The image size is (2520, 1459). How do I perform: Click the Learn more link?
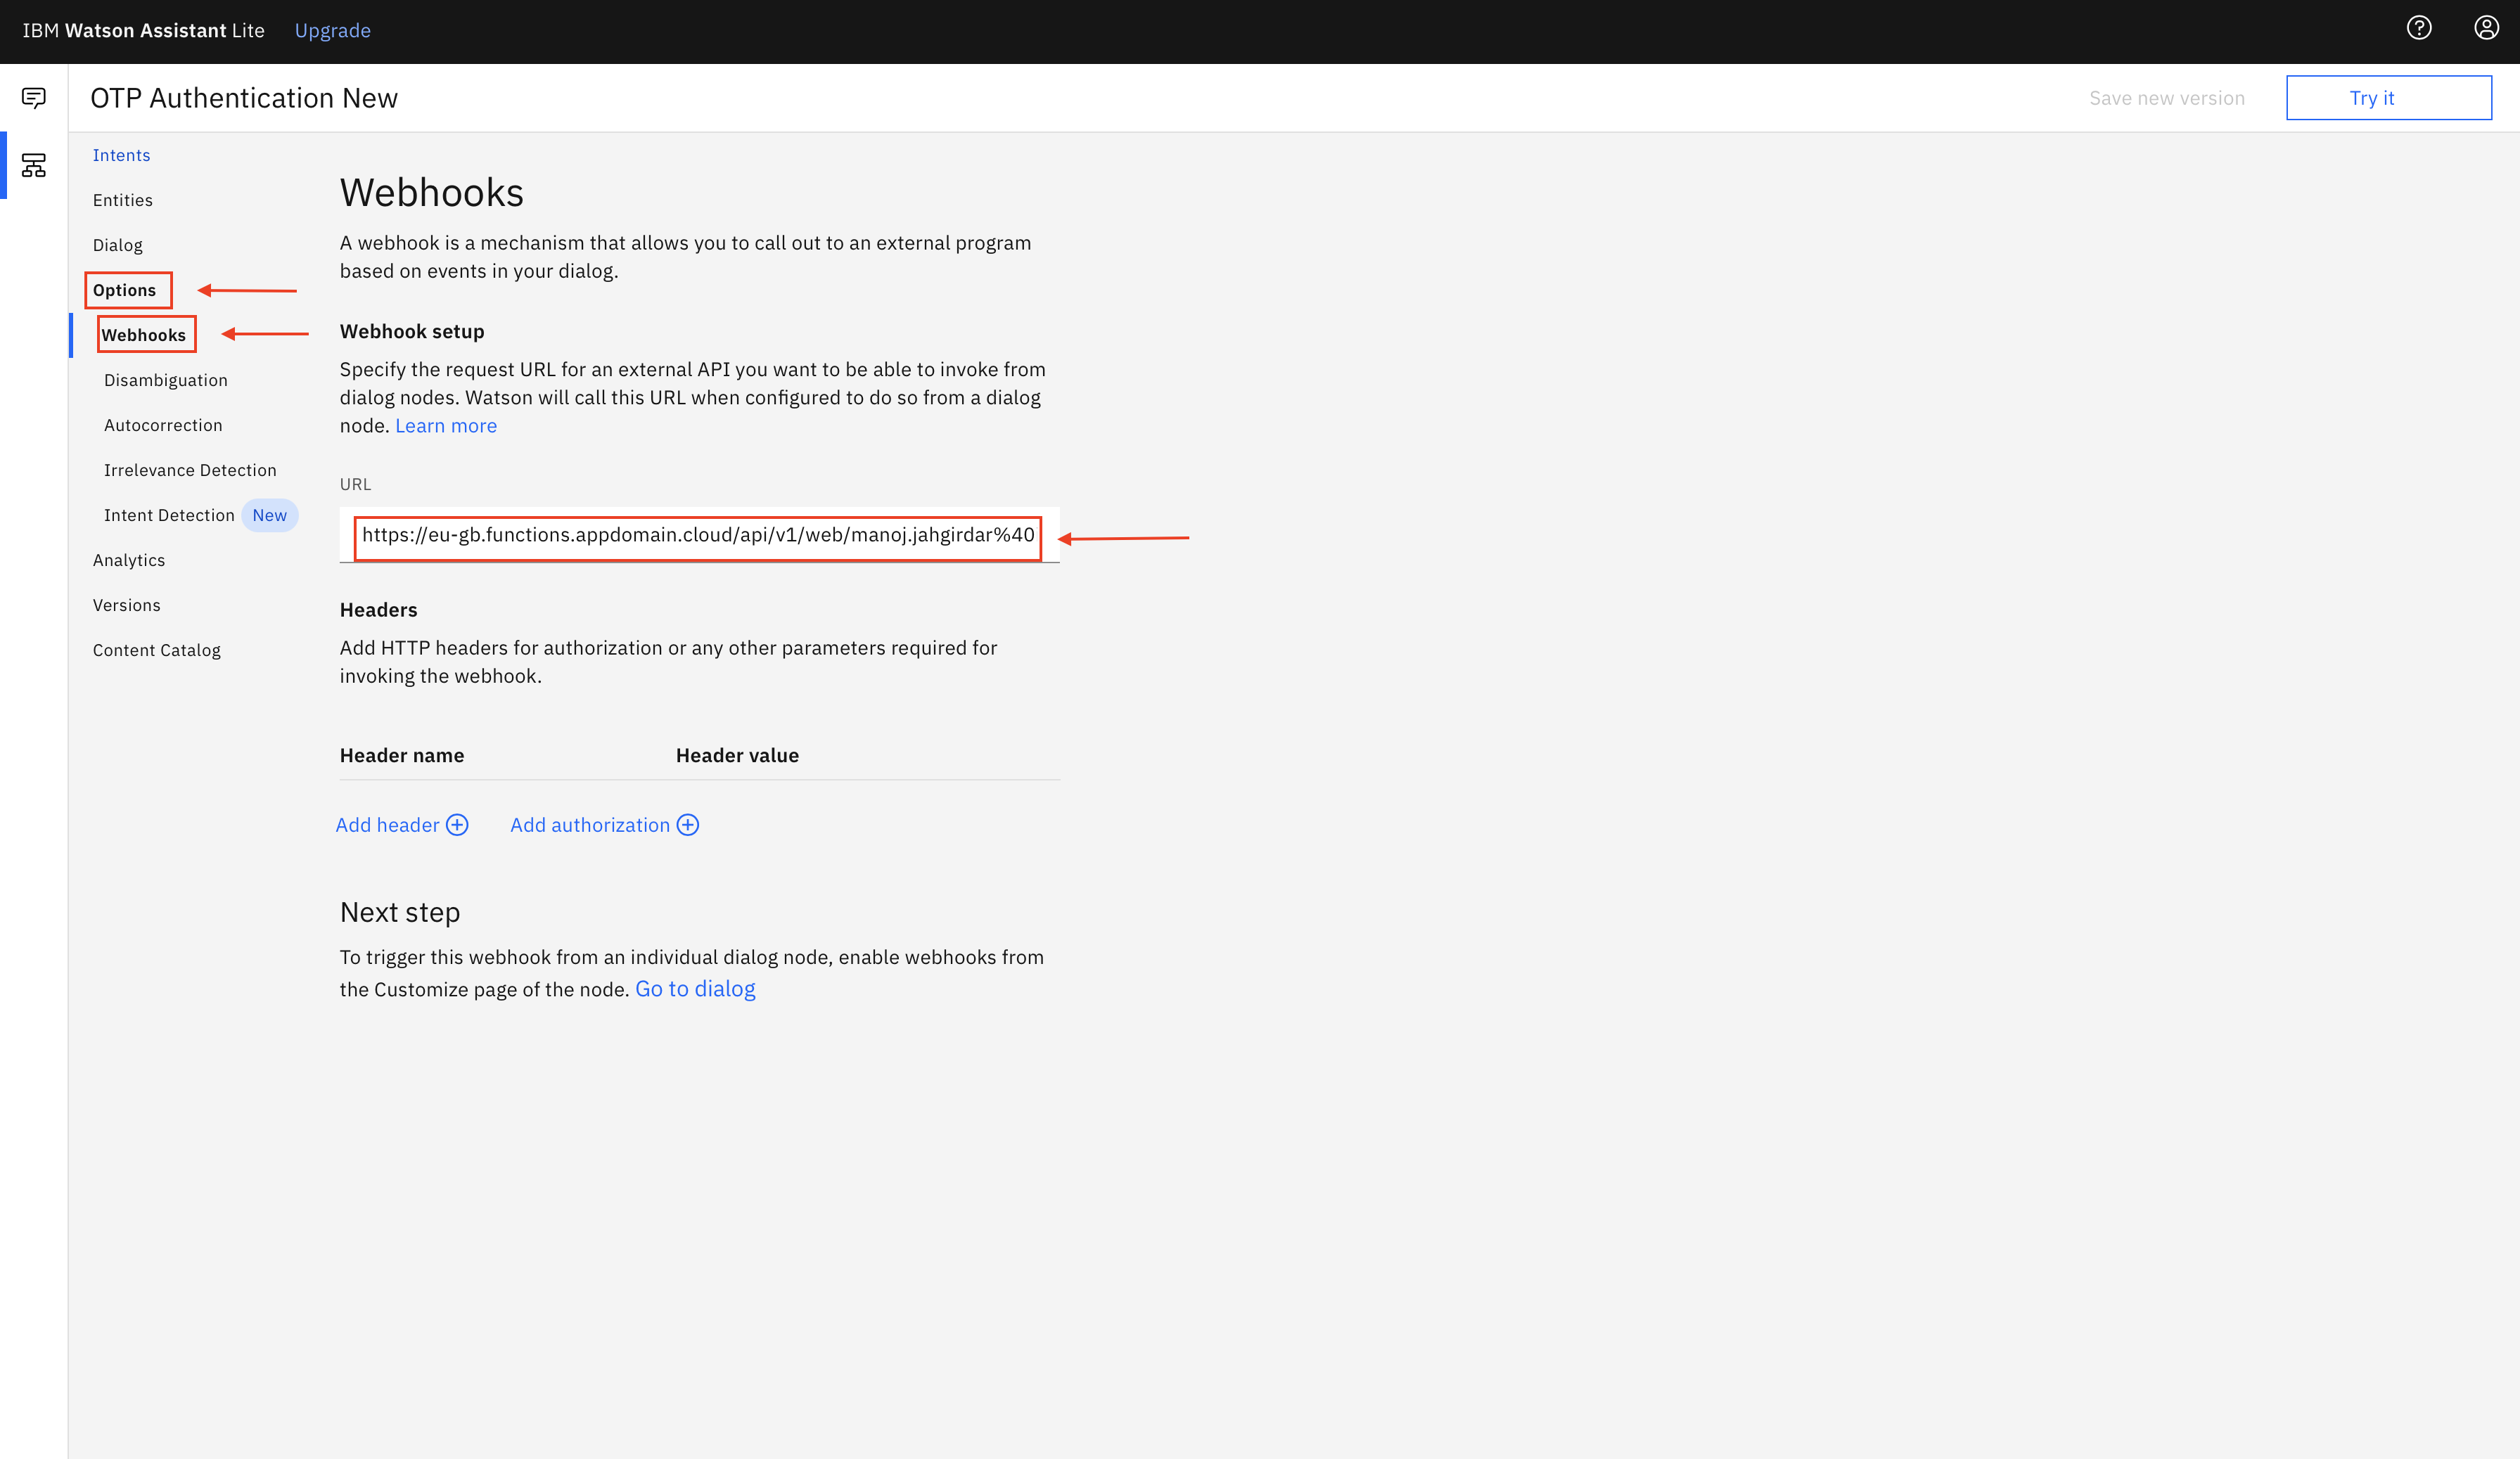pos(444,425)
